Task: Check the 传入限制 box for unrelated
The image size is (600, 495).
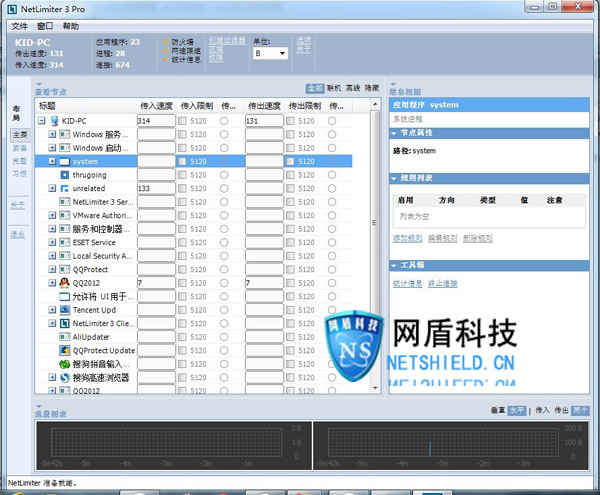Action: 183,188
